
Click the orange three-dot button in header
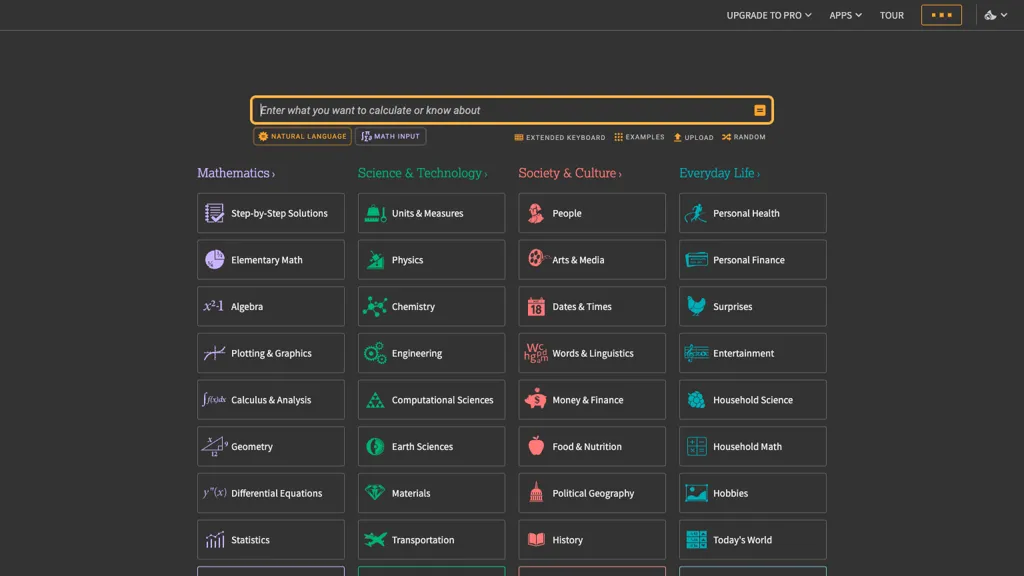tap(941, 15)
